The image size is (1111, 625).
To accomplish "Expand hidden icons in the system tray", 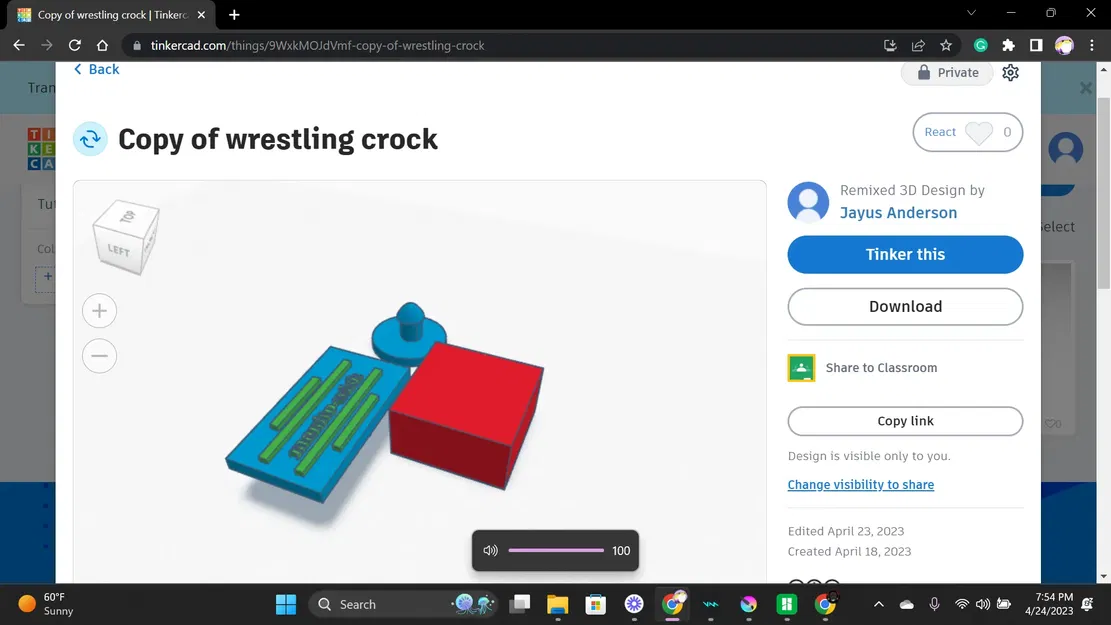I will [878, 604].
